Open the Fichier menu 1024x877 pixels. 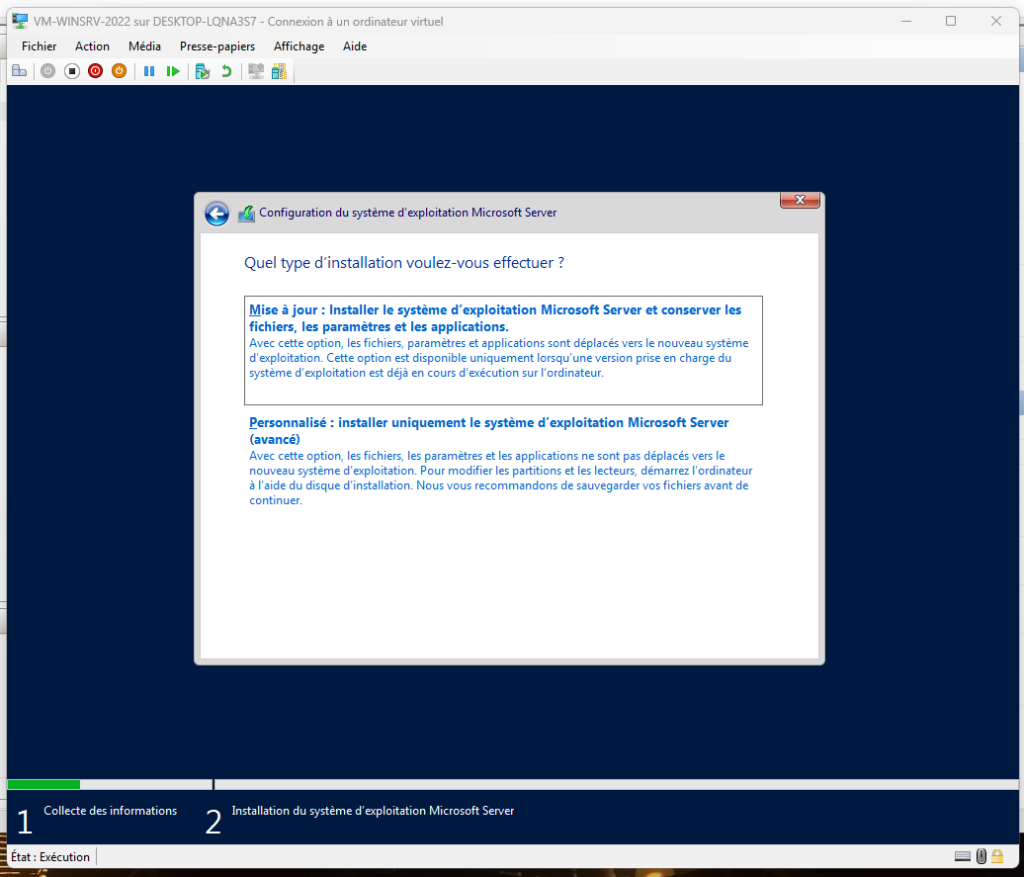pos(39,46)
